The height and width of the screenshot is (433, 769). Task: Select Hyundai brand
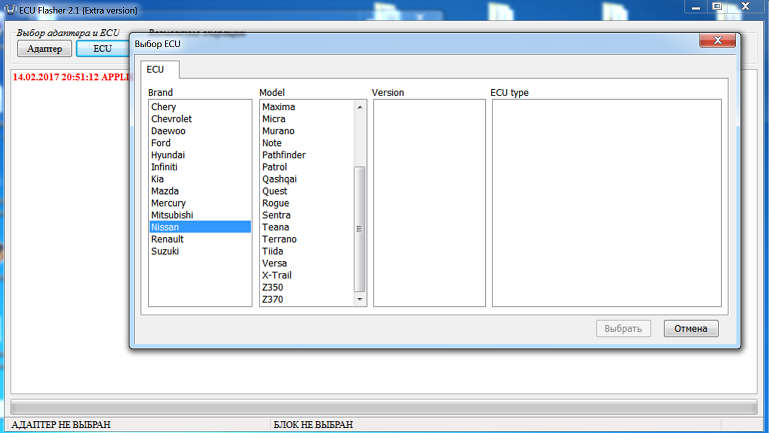point(200,155)
